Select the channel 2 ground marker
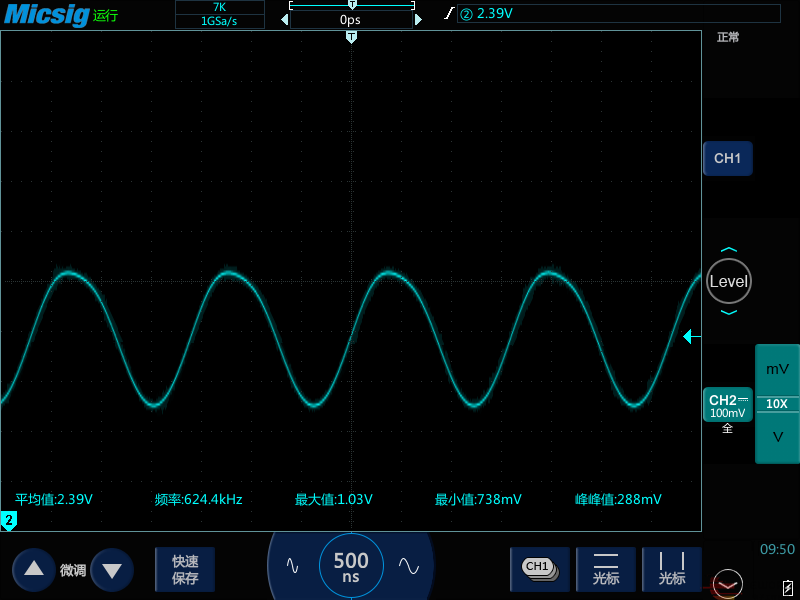The width and height of the screenshot is (800, 600). (x=9, y=521)
